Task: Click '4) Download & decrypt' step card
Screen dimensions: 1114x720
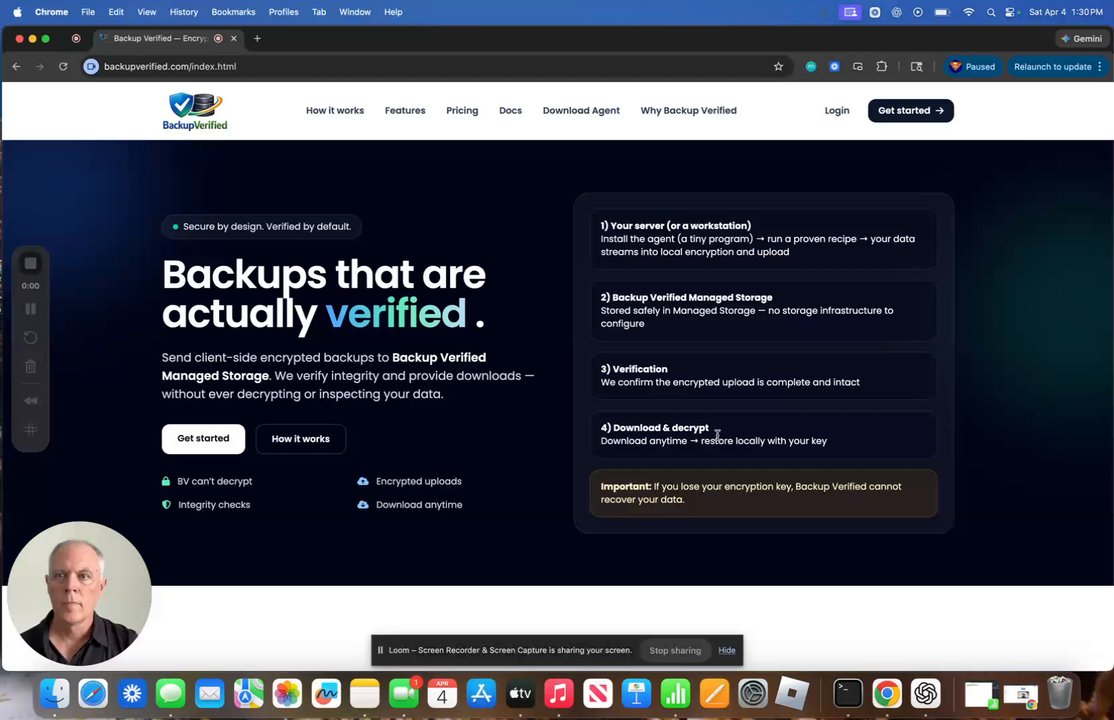Action: (763, 434)
